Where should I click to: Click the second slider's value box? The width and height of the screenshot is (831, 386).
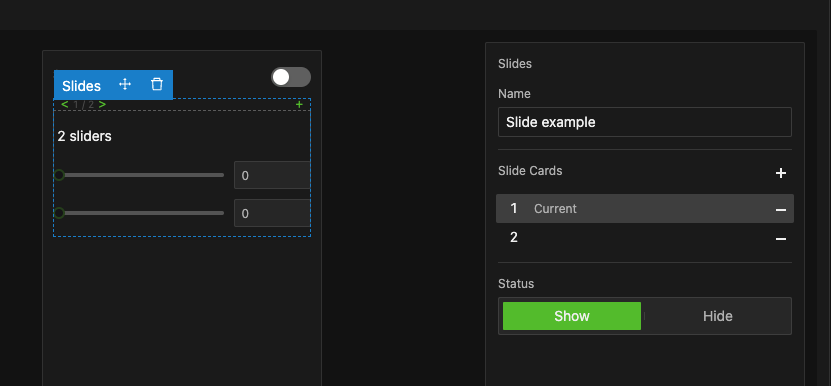click(272, 213)
